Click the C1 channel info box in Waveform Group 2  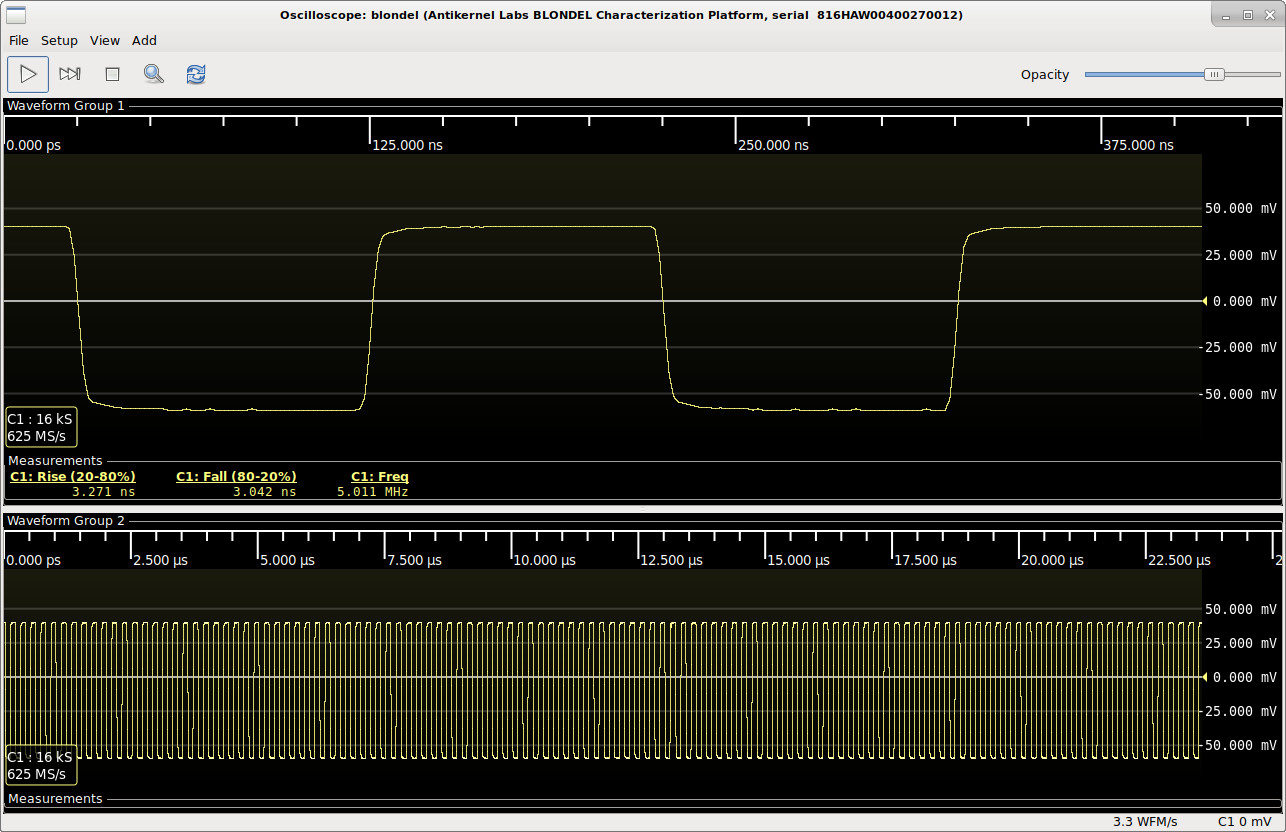pos(41,765)
